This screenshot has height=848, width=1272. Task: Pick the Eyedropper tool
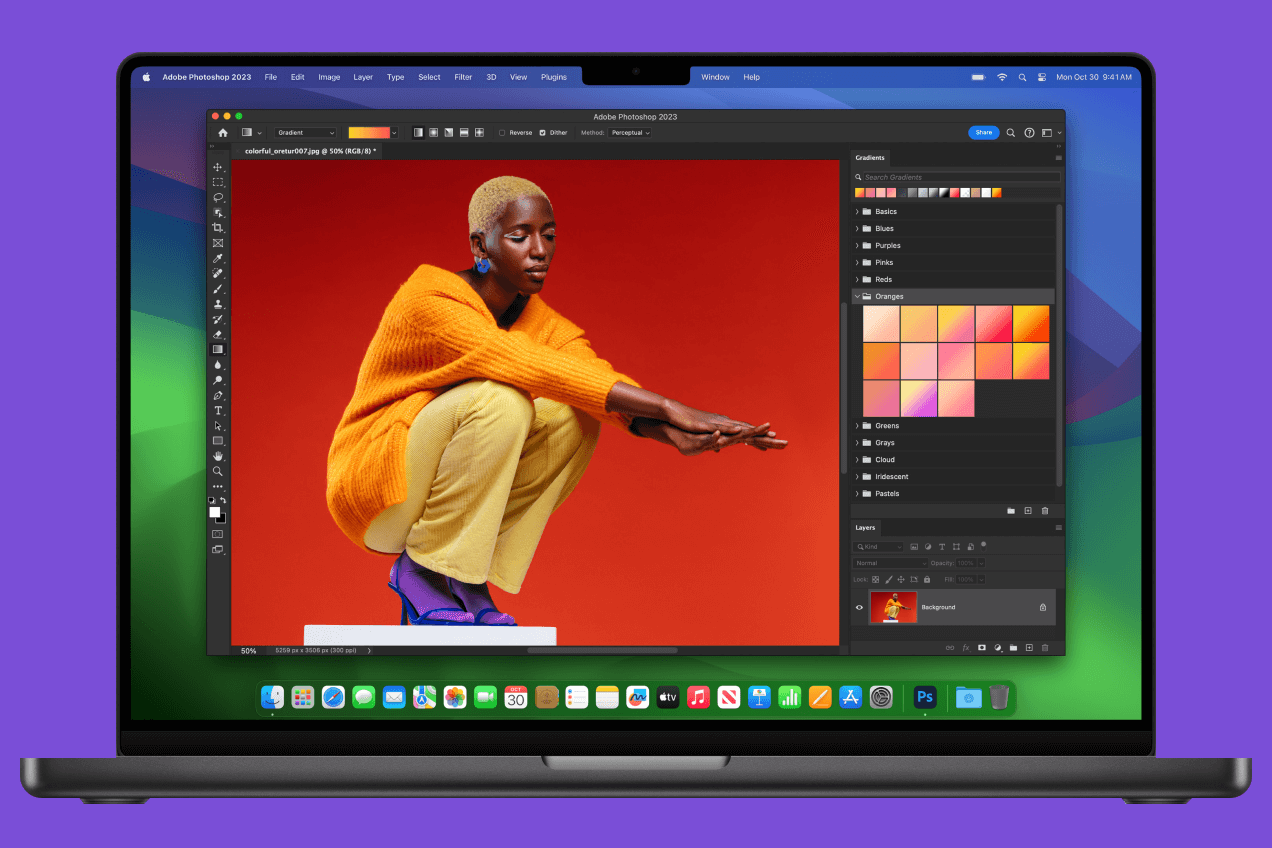click(217, 259)
